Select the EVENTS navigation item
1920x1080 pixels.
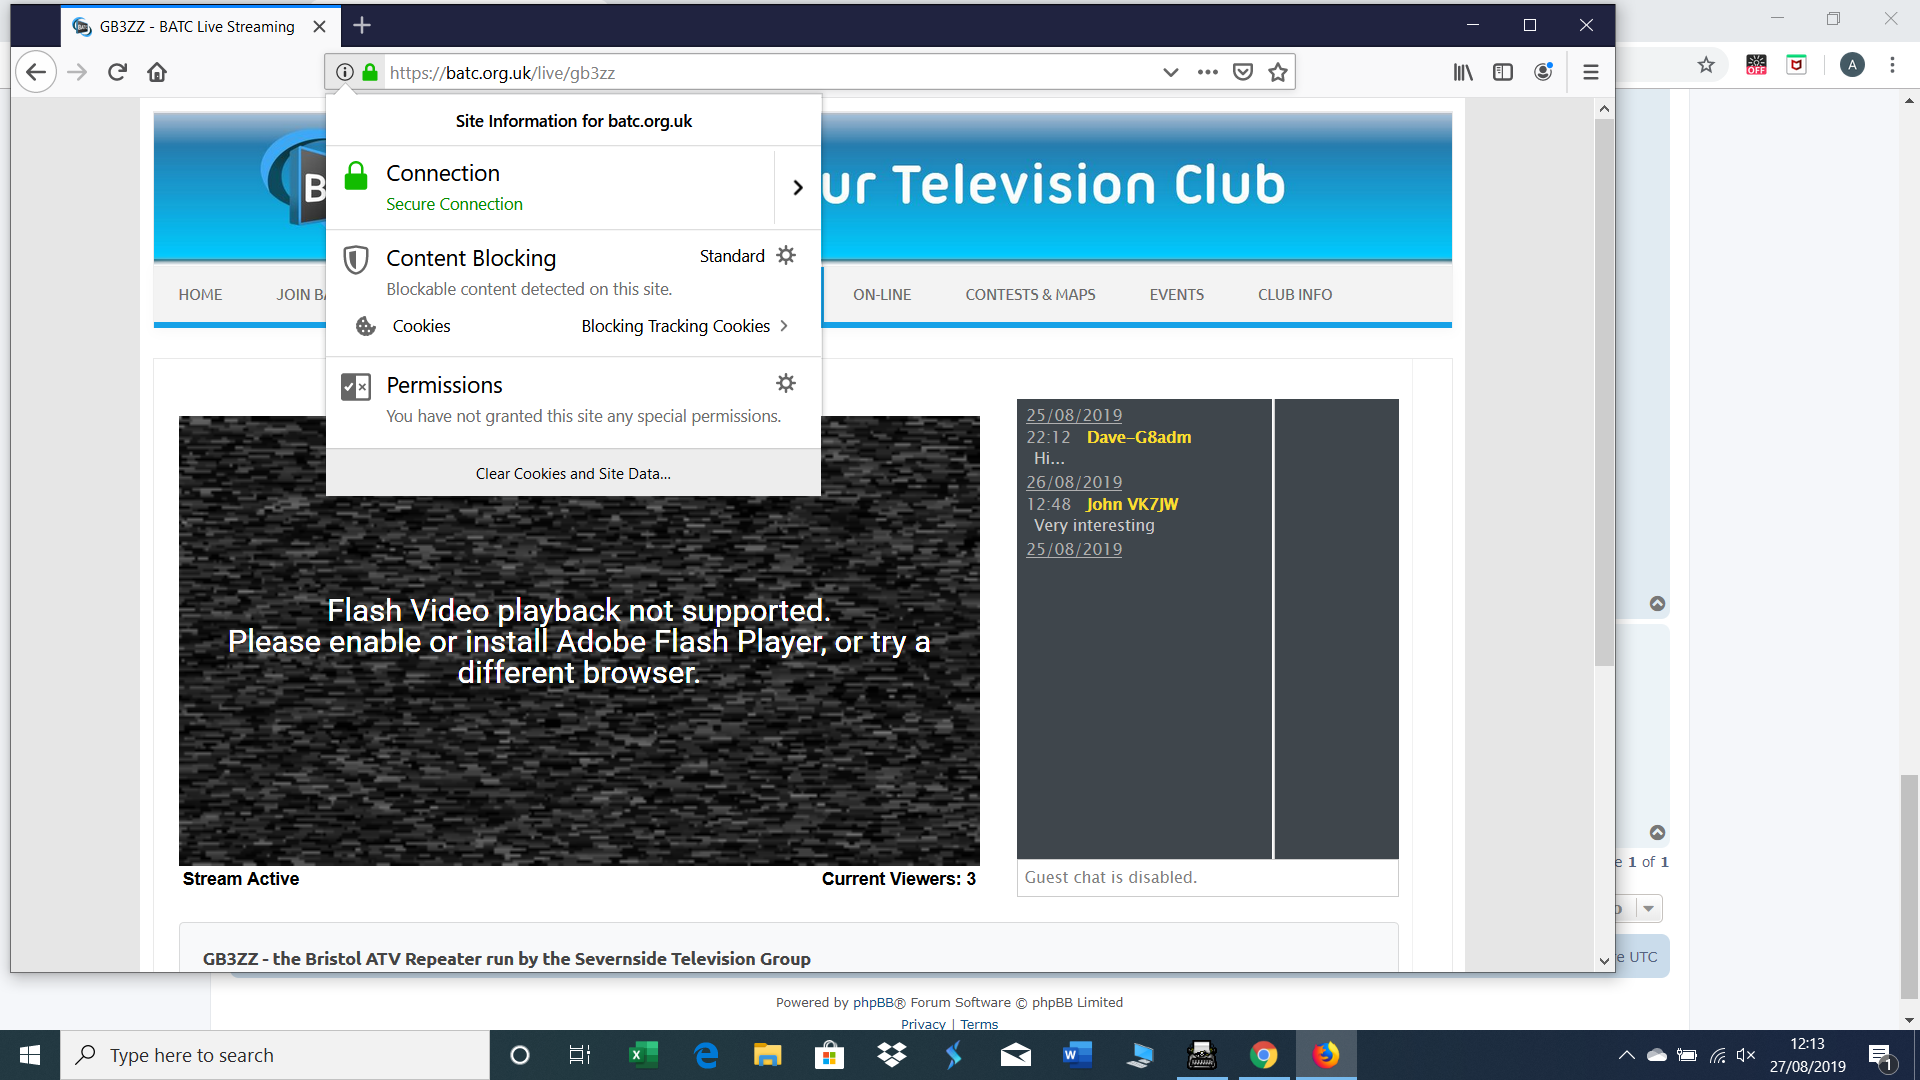point(1176,295)
